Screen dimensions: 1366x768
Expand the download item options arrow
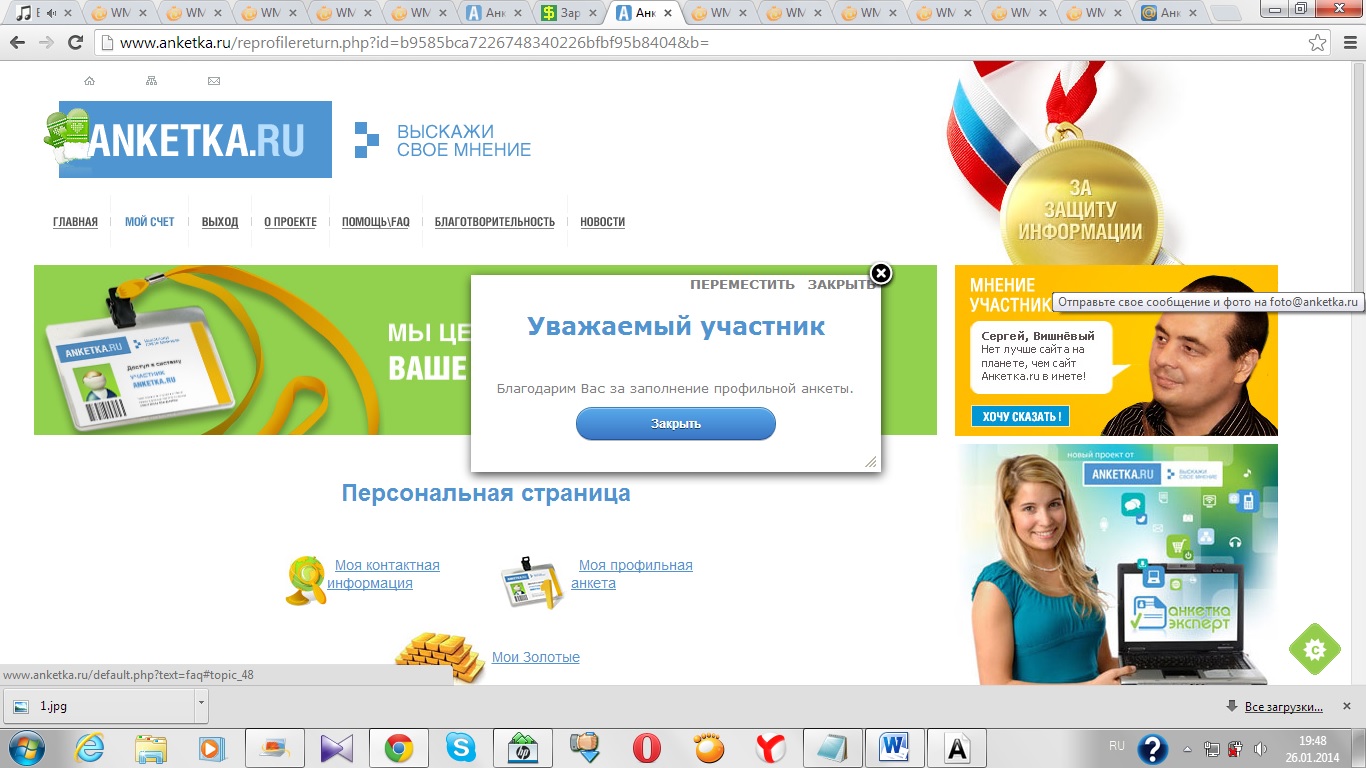pyautogui.click(x=201, y=705)
